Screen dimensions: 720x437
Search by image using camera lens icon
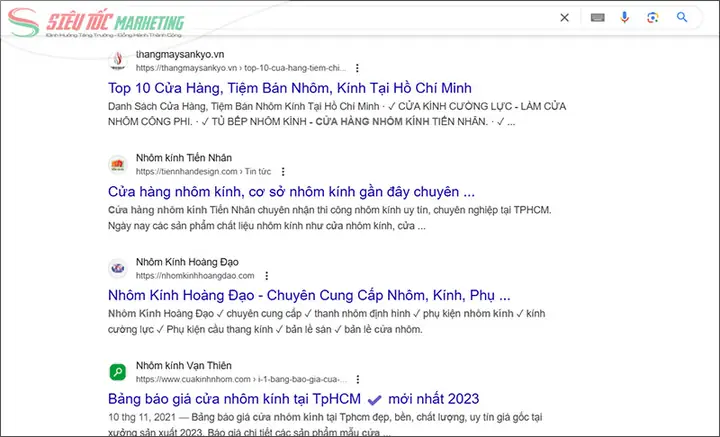click(x=652, y=17)
